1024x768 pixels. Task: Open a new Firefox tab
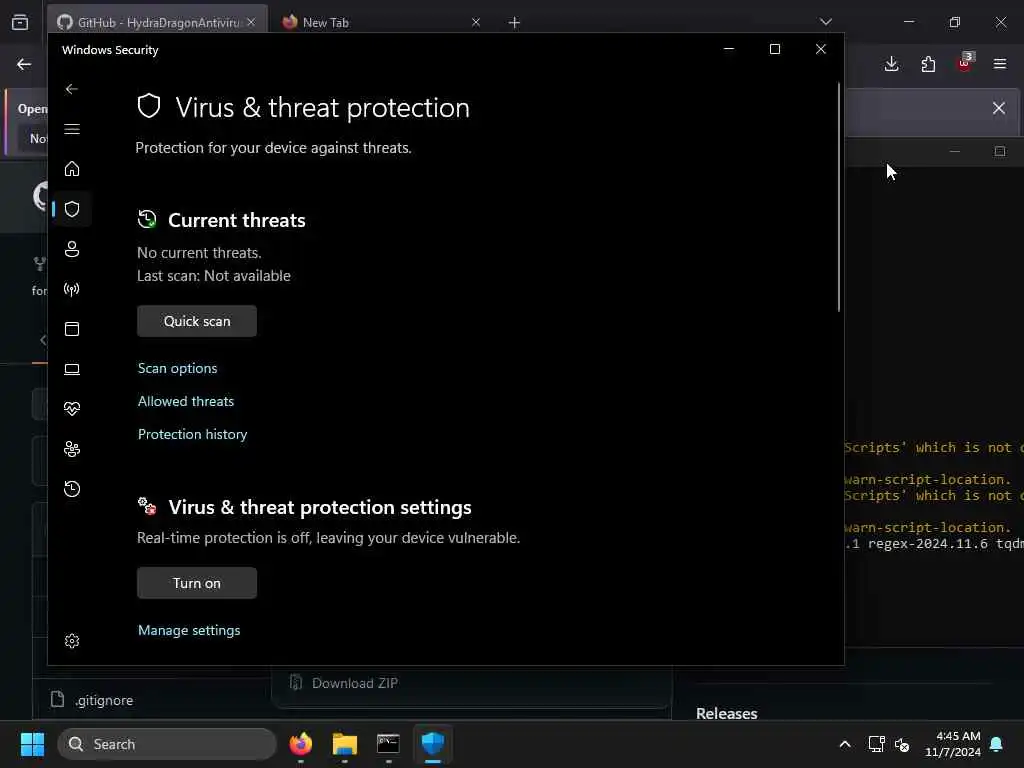514,23
